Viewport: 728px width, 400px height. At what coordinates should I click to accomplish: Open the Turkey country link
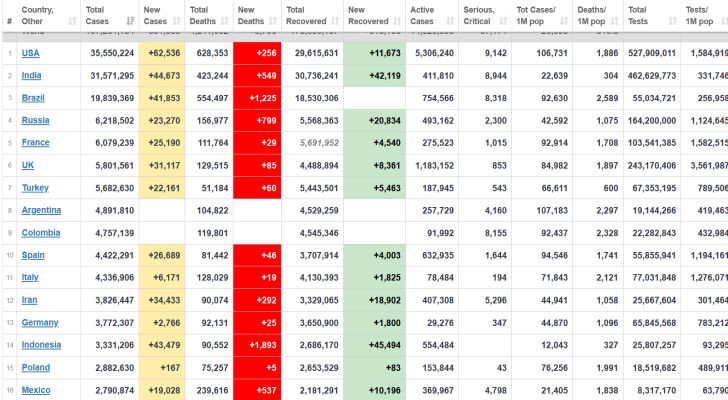pyautogui.click(x=35, y=188)
